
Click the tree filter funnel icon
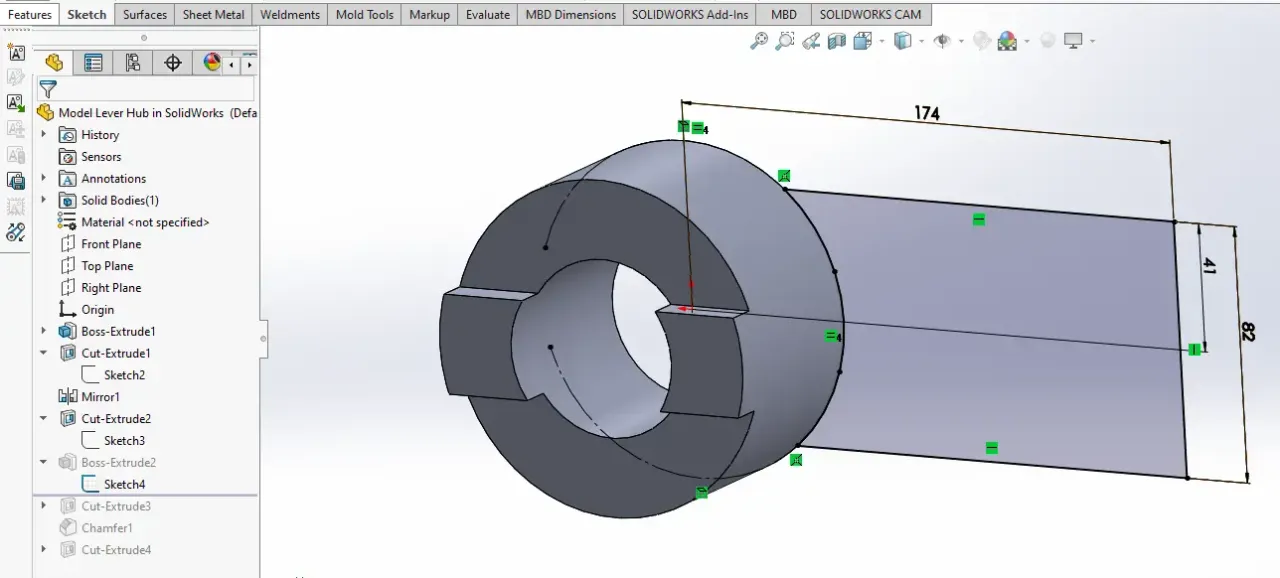point(48,89)
